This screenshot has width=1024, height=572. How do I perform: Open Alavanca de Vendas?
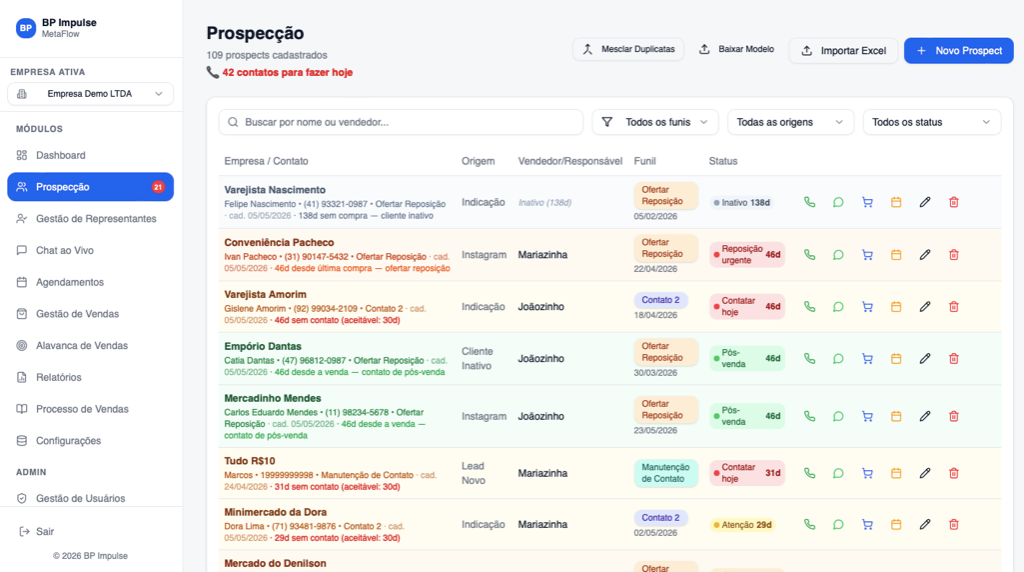90,345
